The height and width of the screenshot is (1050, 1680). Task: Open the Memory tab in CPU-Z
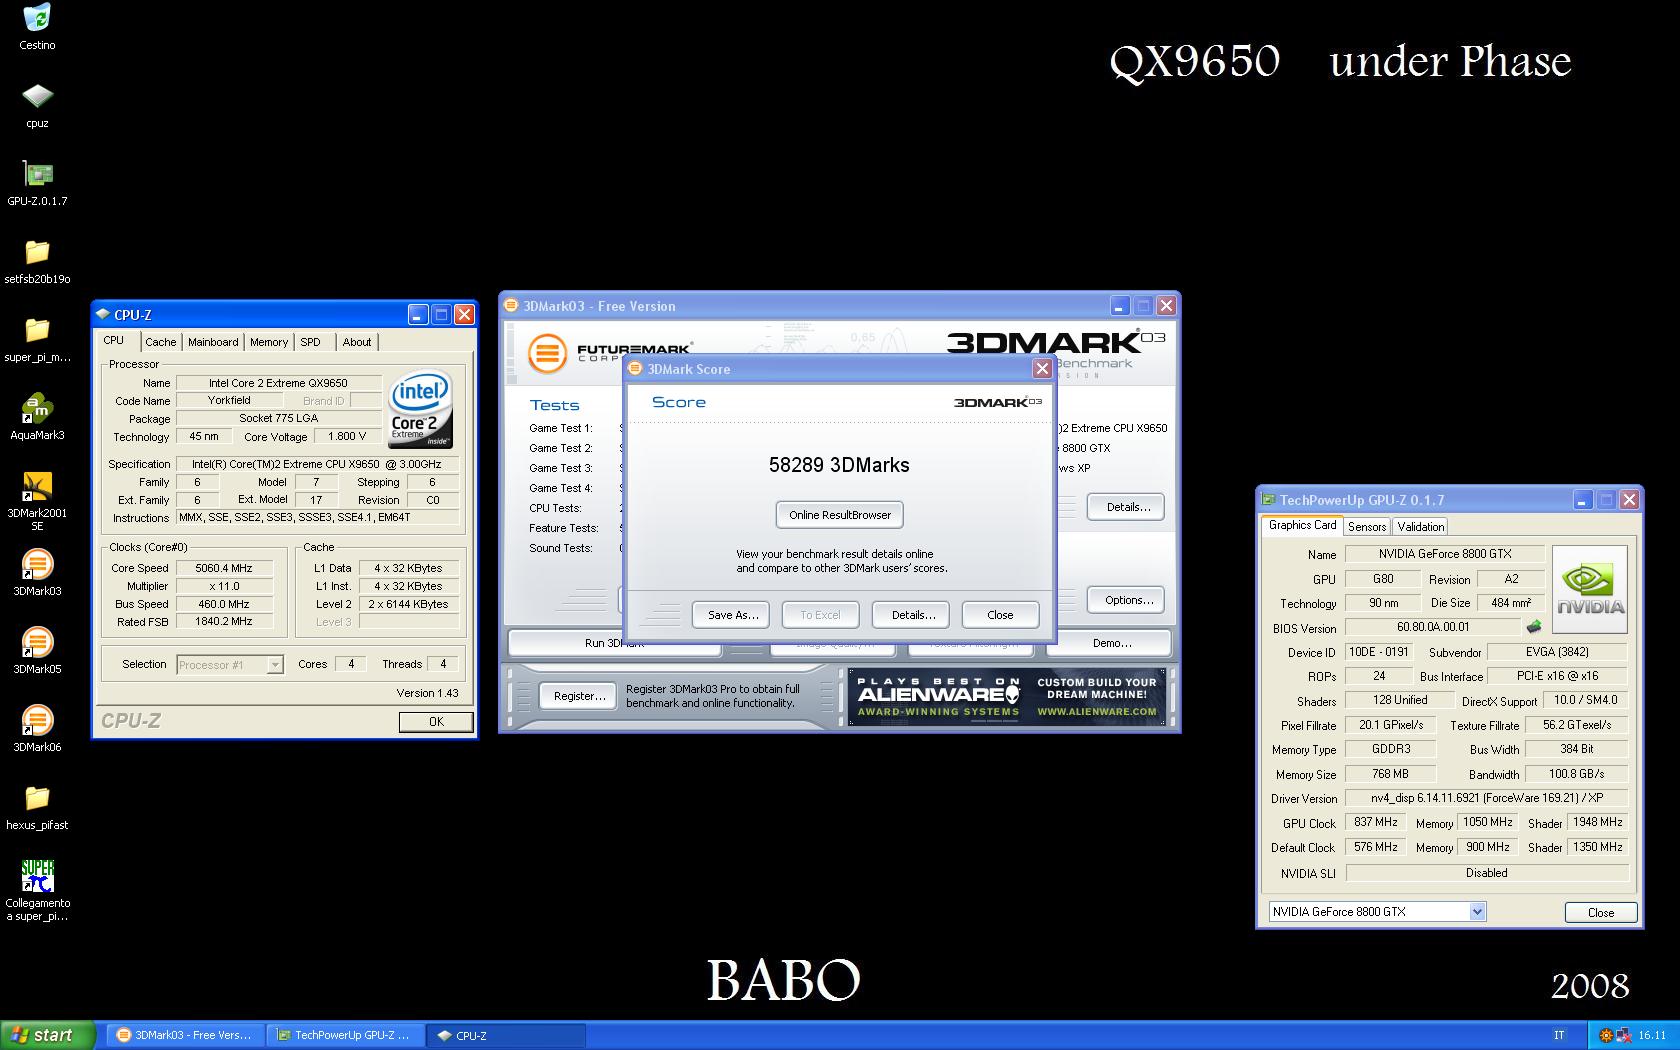pos(269,342)
